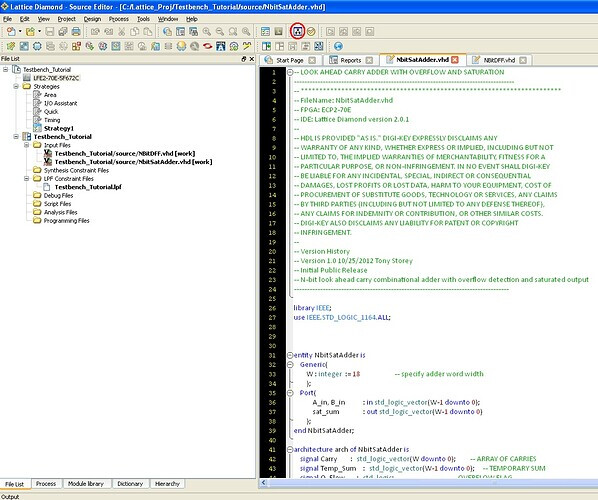This screenshot has width=598, height=500.
Task: Close the NbitSatAdder.vhd tab
Action: (455, 60)
